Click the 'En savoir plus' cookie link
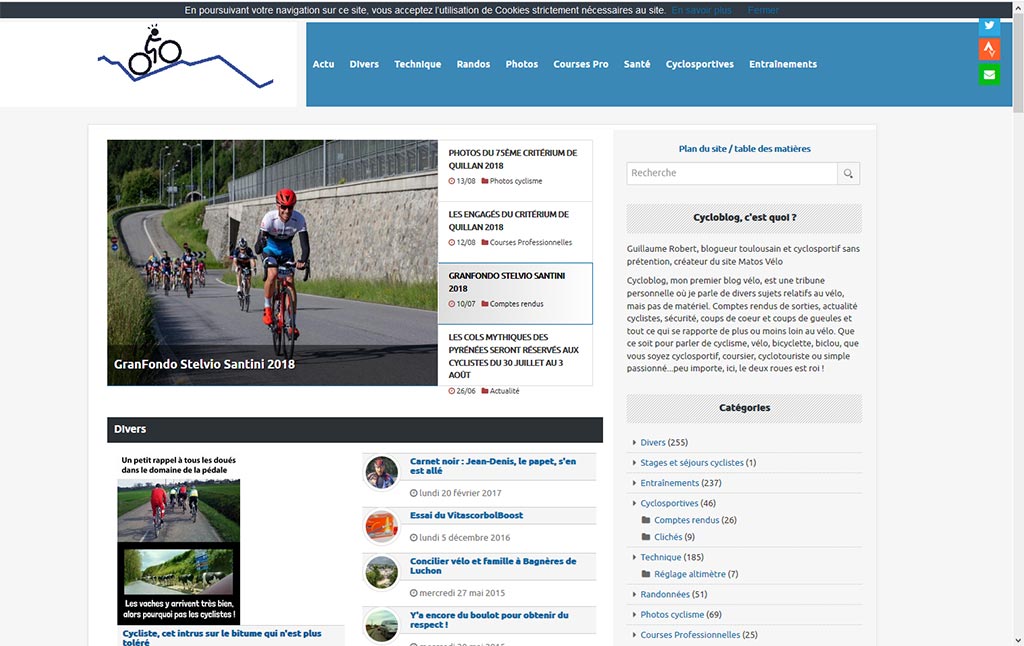Viewport: 1024px width, 646px height. pos(701,10)
